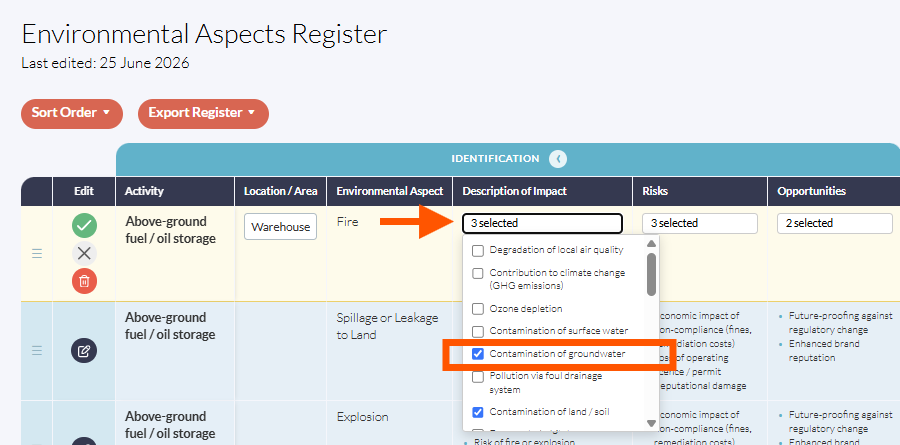Screen dimensions: 900x445
Task: Click the Warehouse location input field
Action: pos(280,227)
